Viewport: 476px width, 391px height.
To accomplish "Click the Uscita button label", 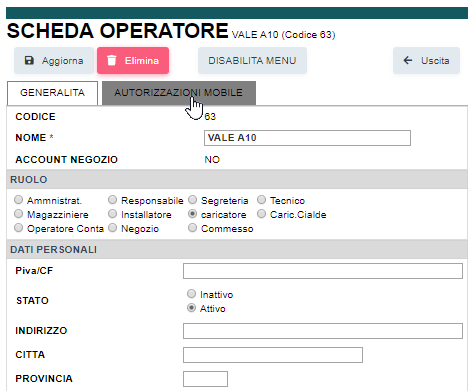I will point(435,61).
